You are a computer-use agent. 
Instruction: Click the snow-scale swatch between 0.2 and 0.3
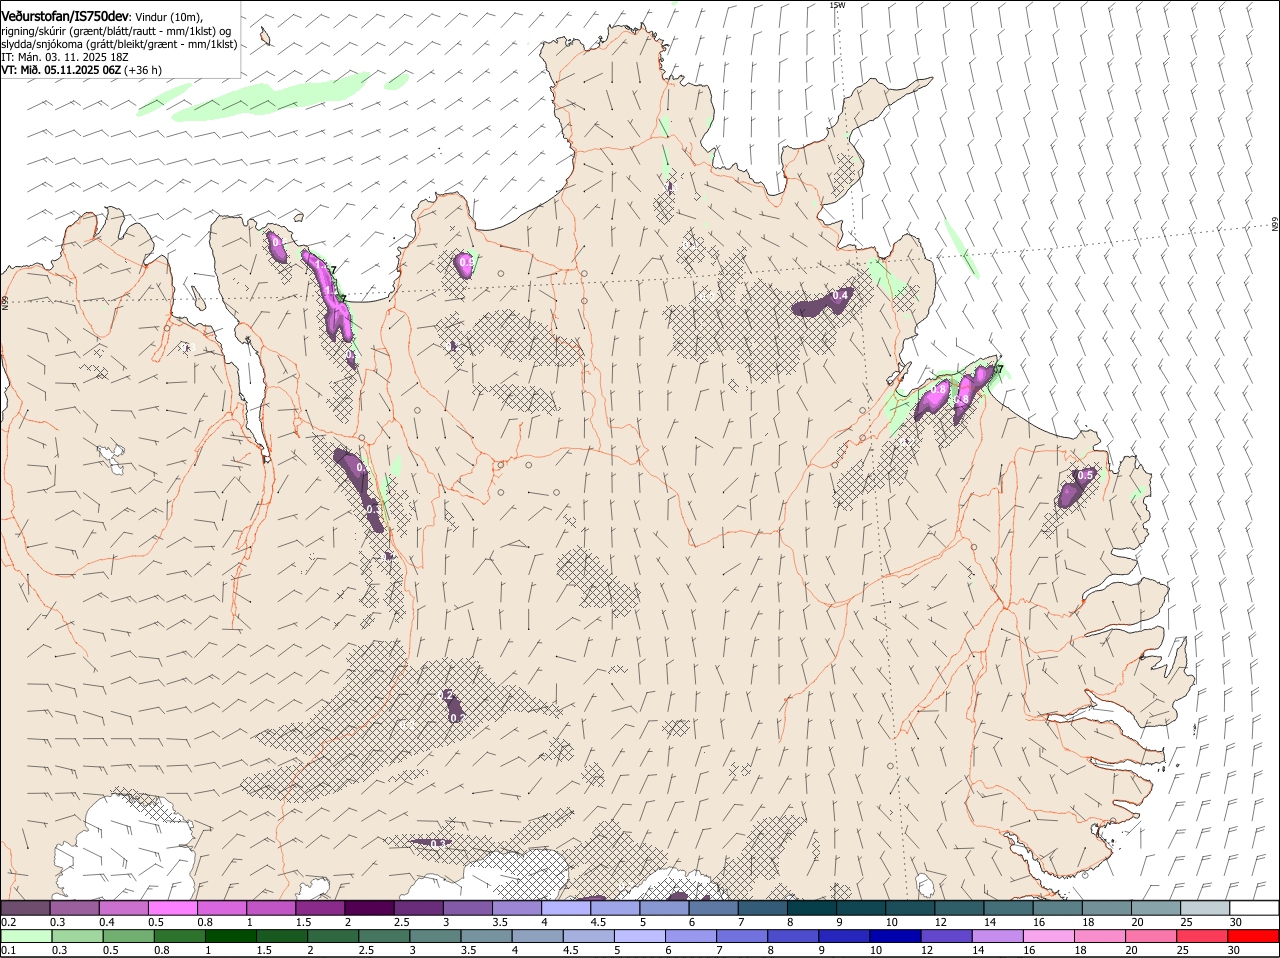coord(25,908)
